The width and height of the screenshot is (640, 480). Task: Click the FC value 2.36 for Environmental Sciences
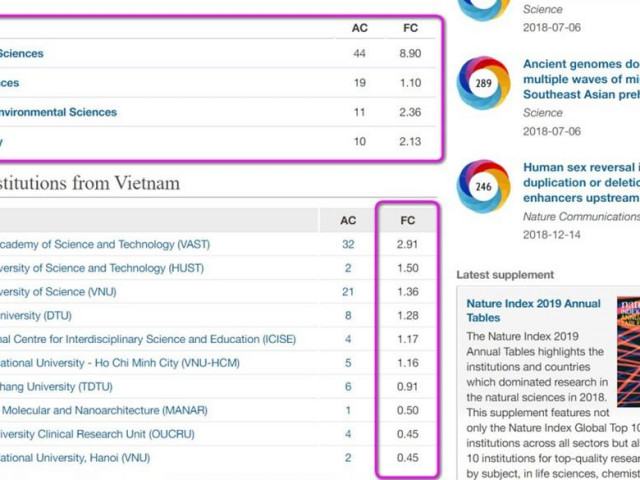point(410,112)
